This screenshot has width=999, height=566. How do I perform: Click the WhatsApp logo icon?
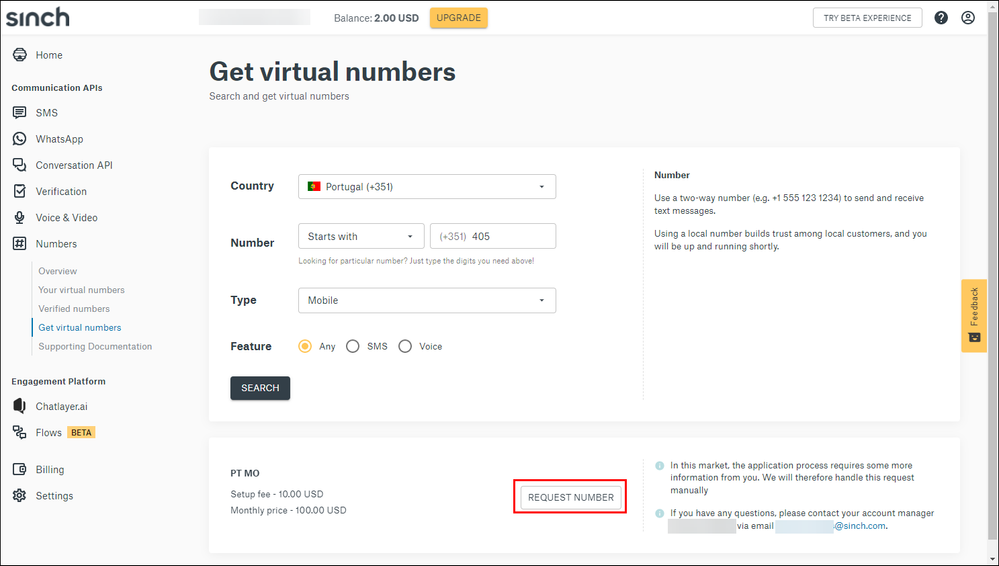pyautogui.click(x=20, y=139)
